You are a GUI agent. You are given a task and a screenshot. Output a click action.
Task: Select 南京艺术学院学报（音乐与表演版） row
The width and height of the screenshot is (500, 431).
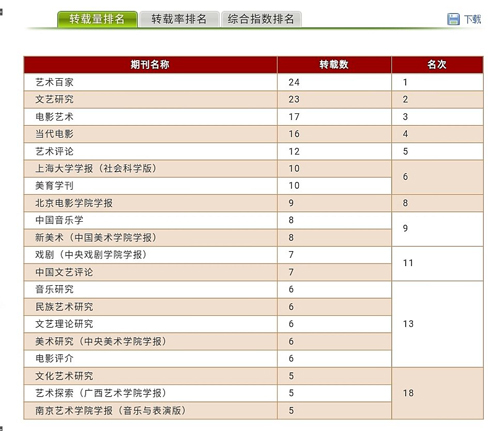pos(207,410)
